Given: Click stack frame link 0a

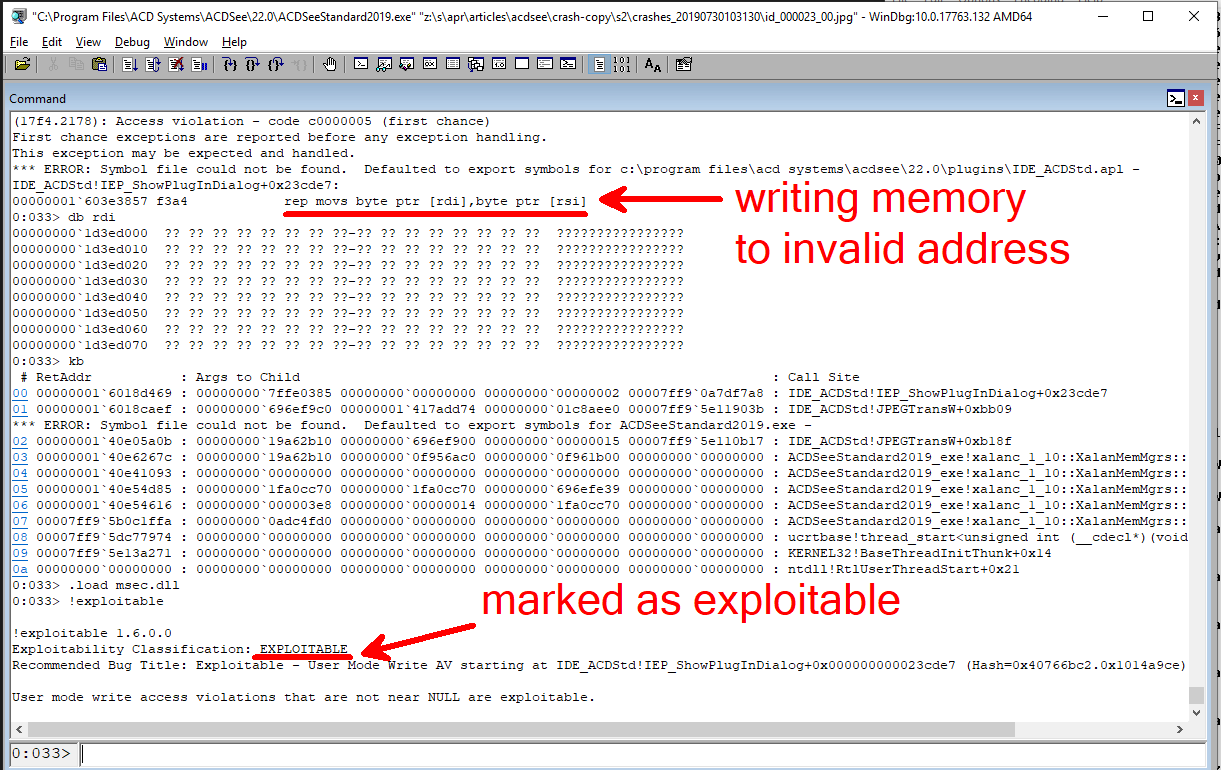Looking at the screenshot, I should [20, 570].
